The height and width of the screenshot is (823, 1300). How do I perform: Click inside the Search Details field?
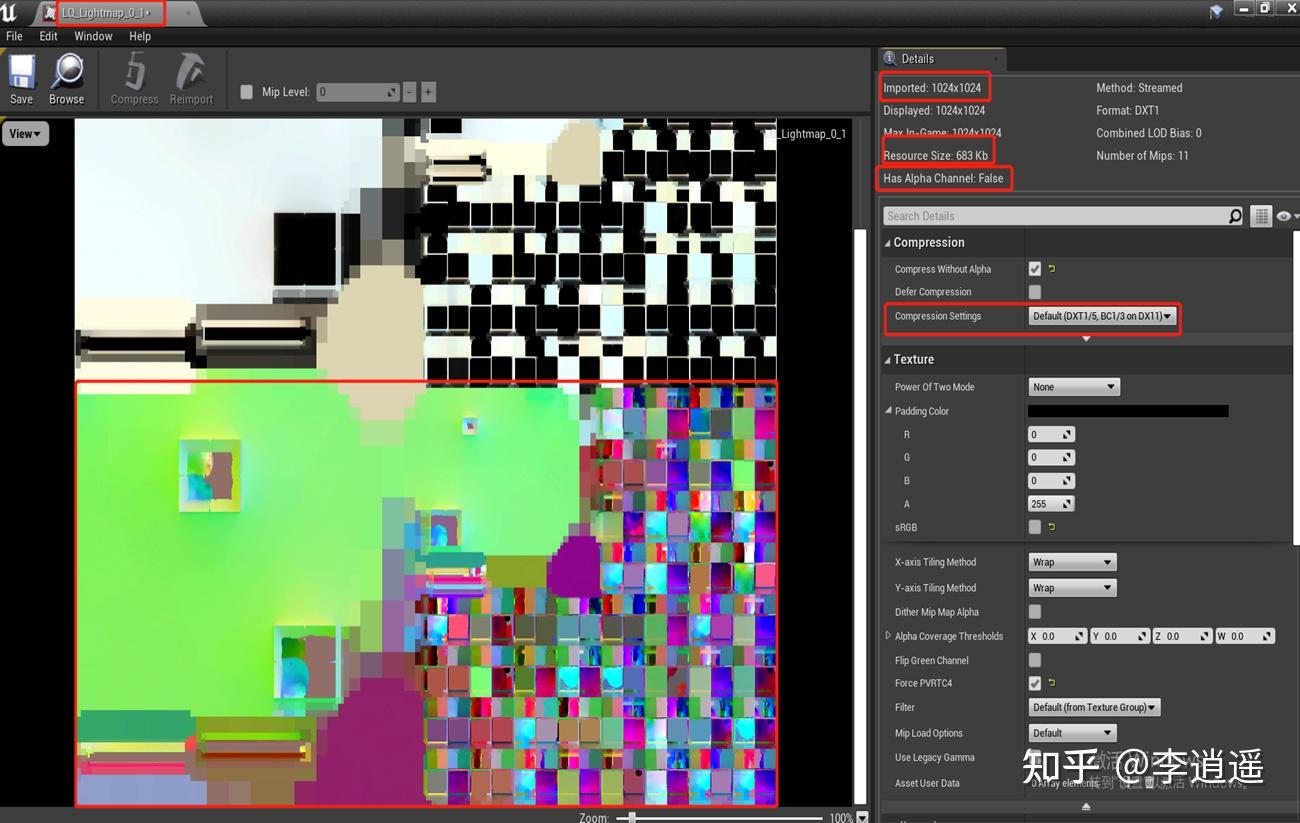click(1050, 215)
